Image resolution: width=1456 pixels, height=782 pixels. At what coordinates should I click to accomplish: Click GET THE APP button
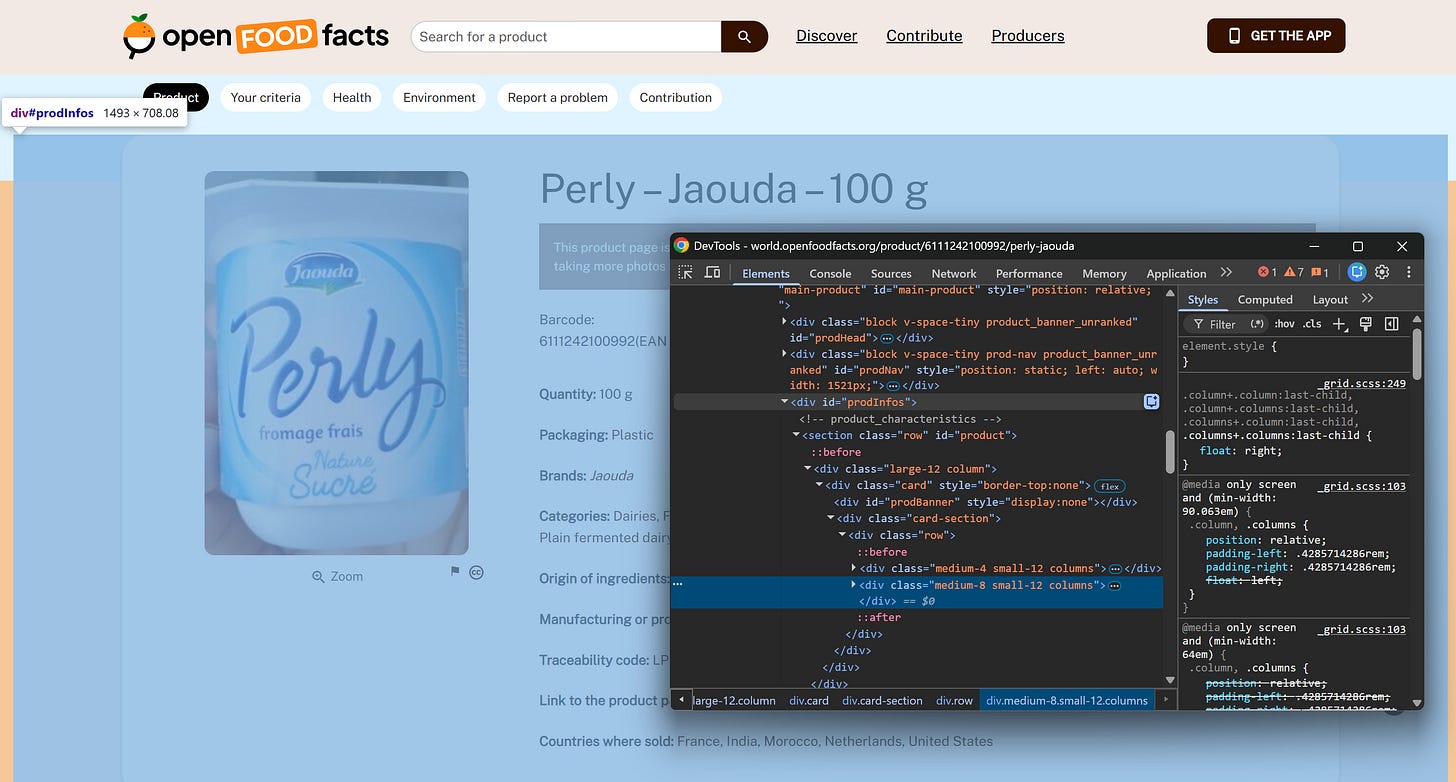tap(1276, 35)
